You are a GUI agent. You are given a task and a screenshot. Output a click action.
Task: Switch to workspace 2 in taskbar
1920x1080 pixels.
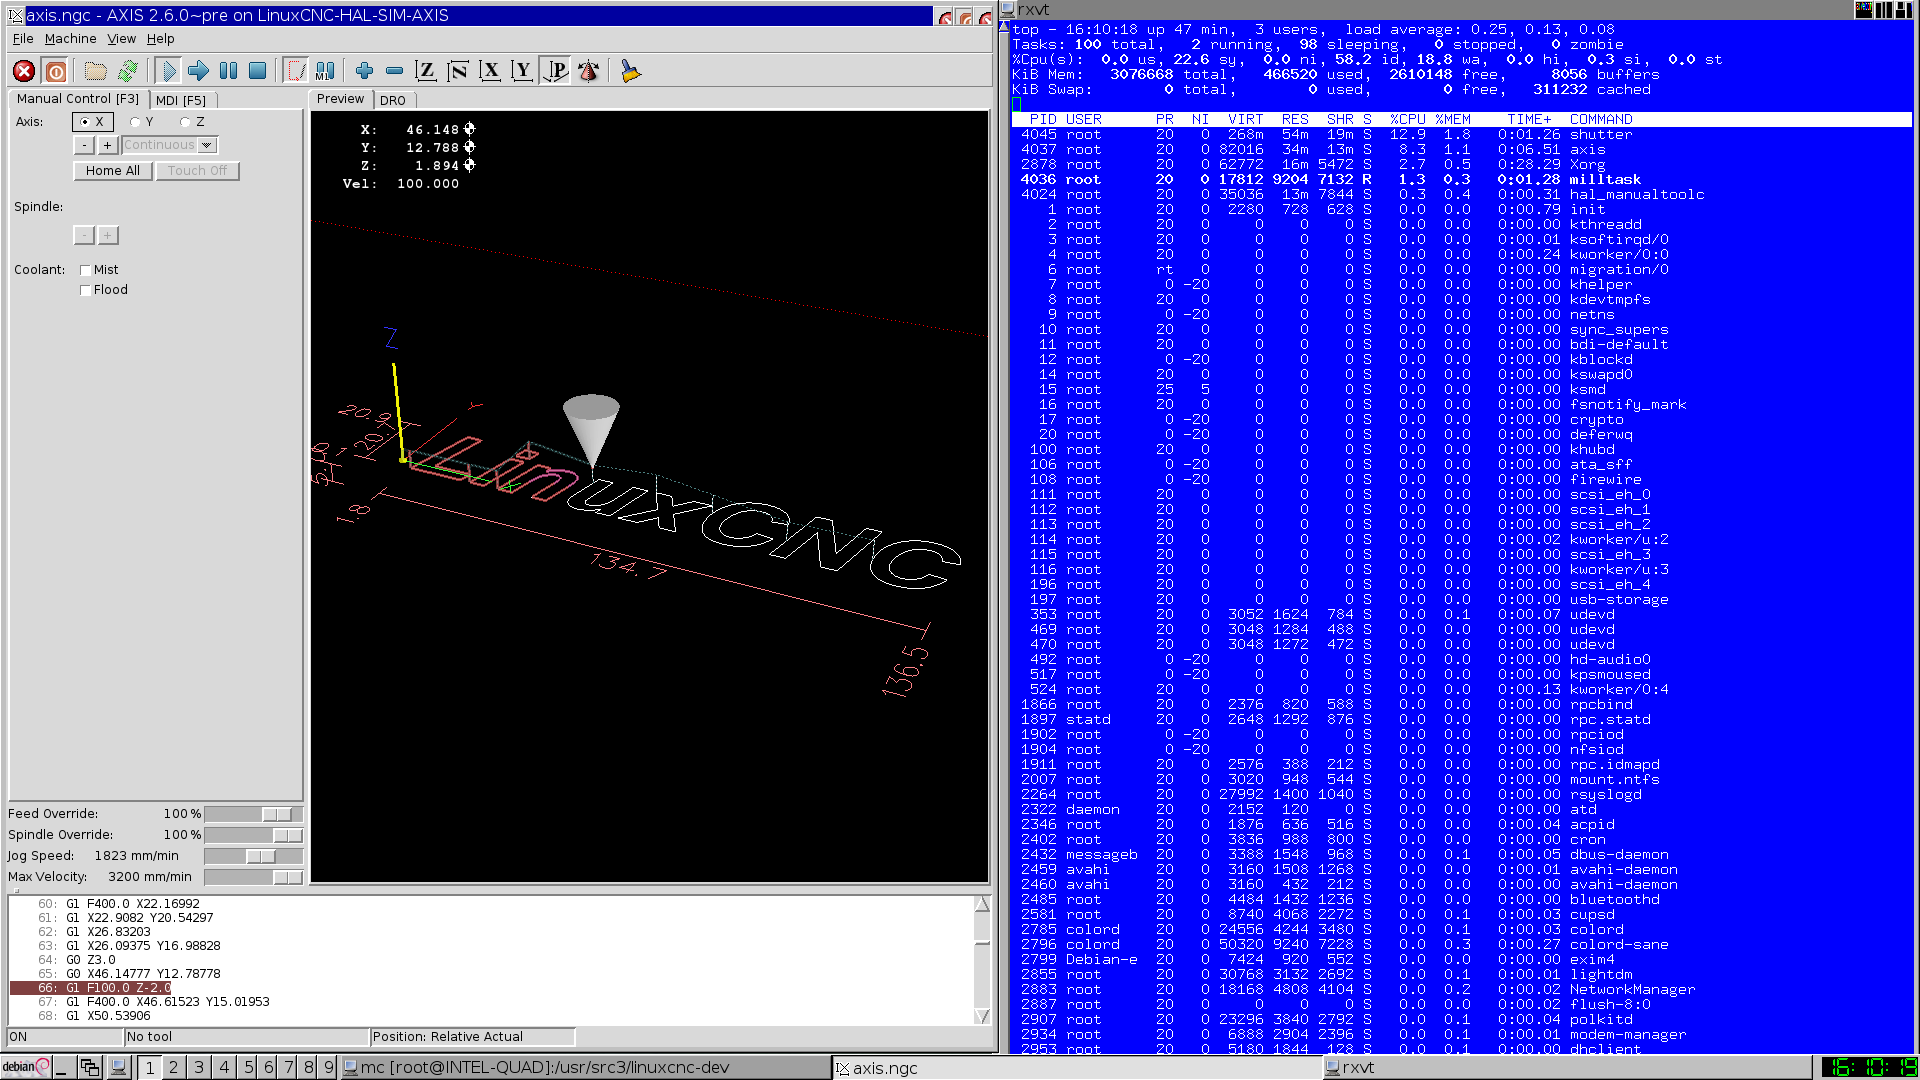click(173, 1067)
